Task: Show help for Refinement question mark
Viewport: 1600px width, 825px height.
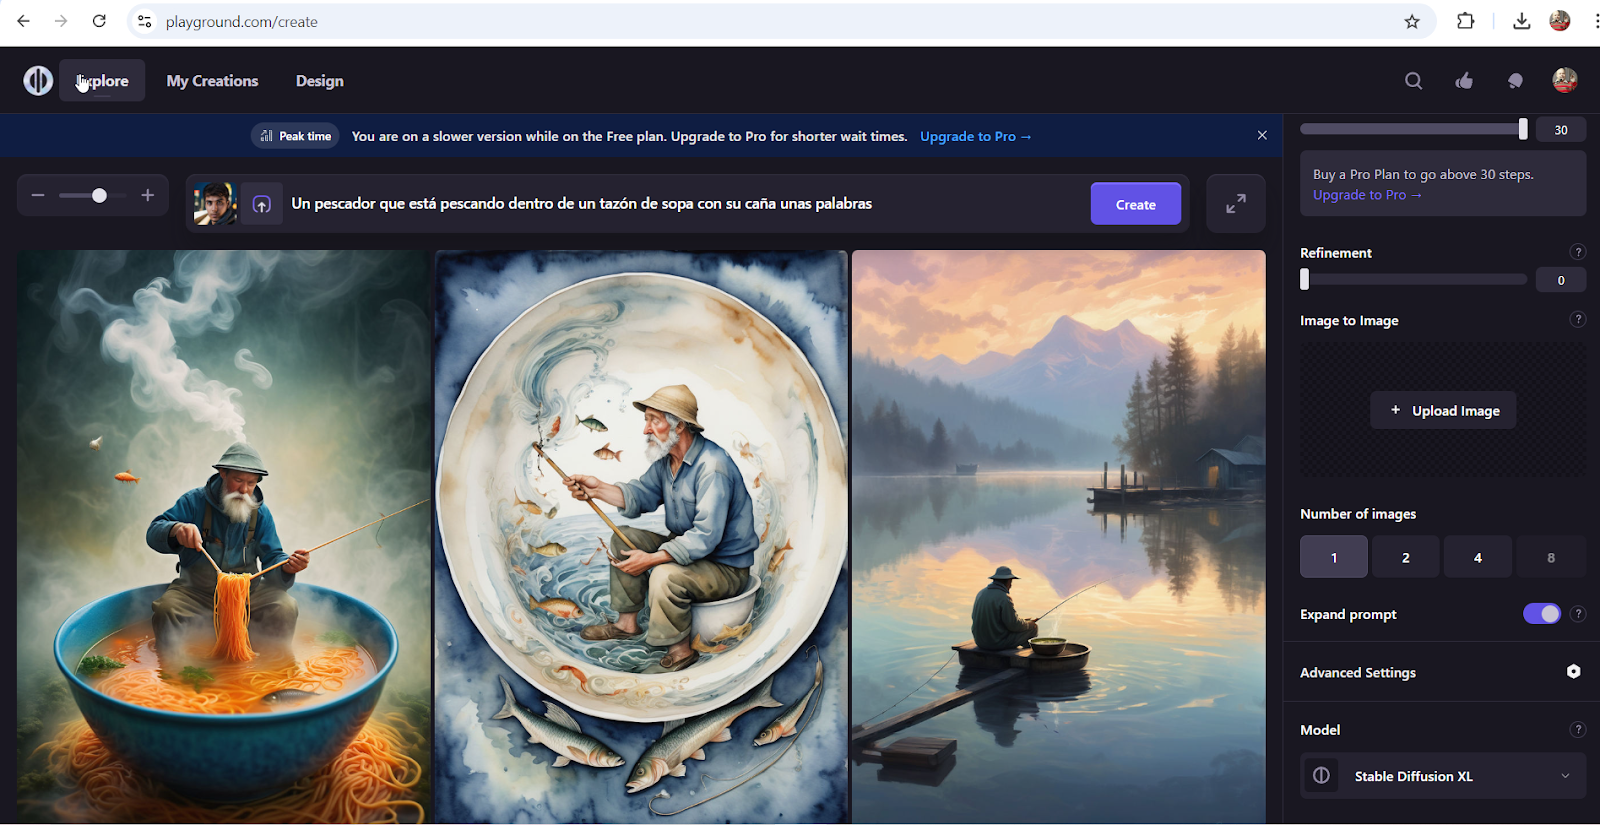Action: (1577, 252)
